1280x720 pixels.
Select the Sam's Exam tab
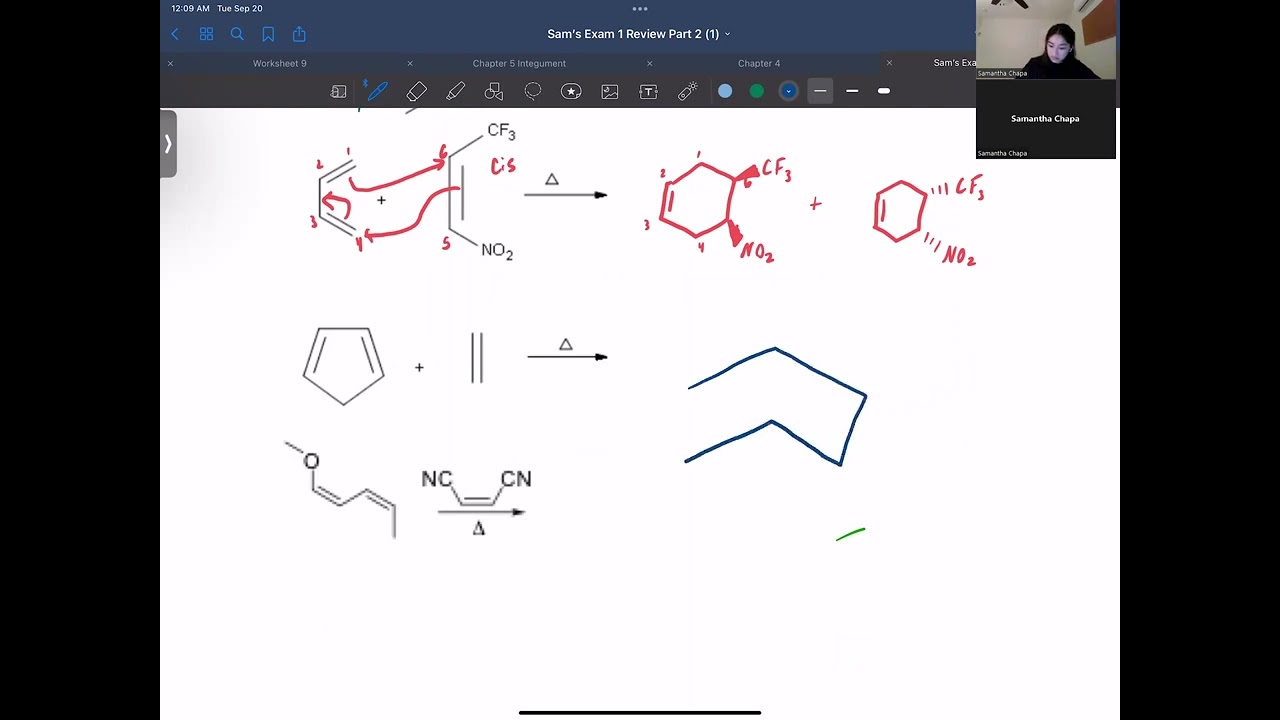click(954, 63)
